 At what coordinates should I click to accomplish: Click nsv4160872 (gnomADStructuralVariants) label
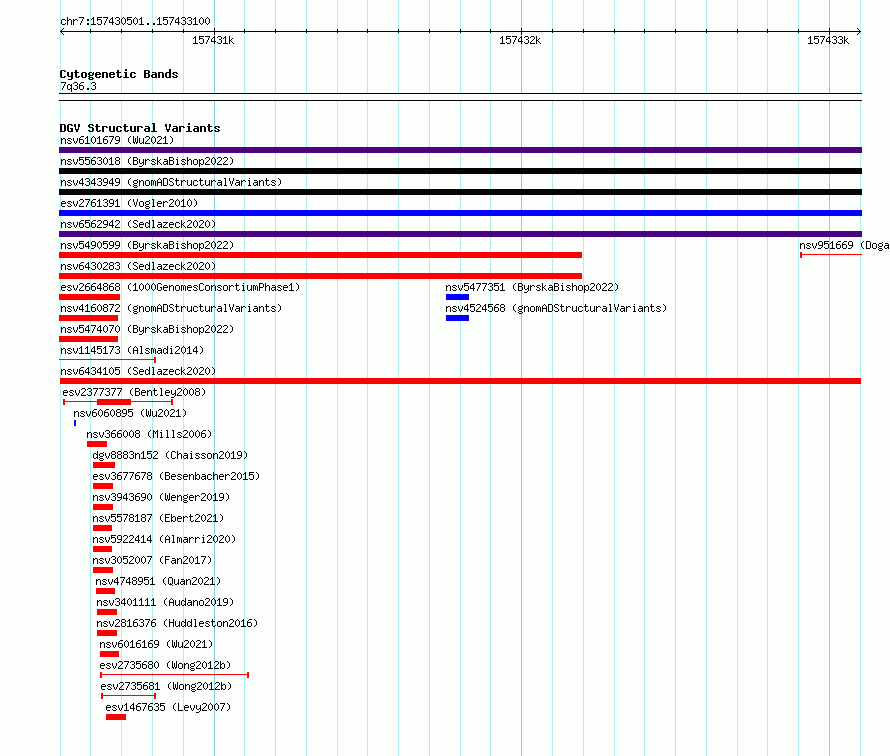point(171,308)
